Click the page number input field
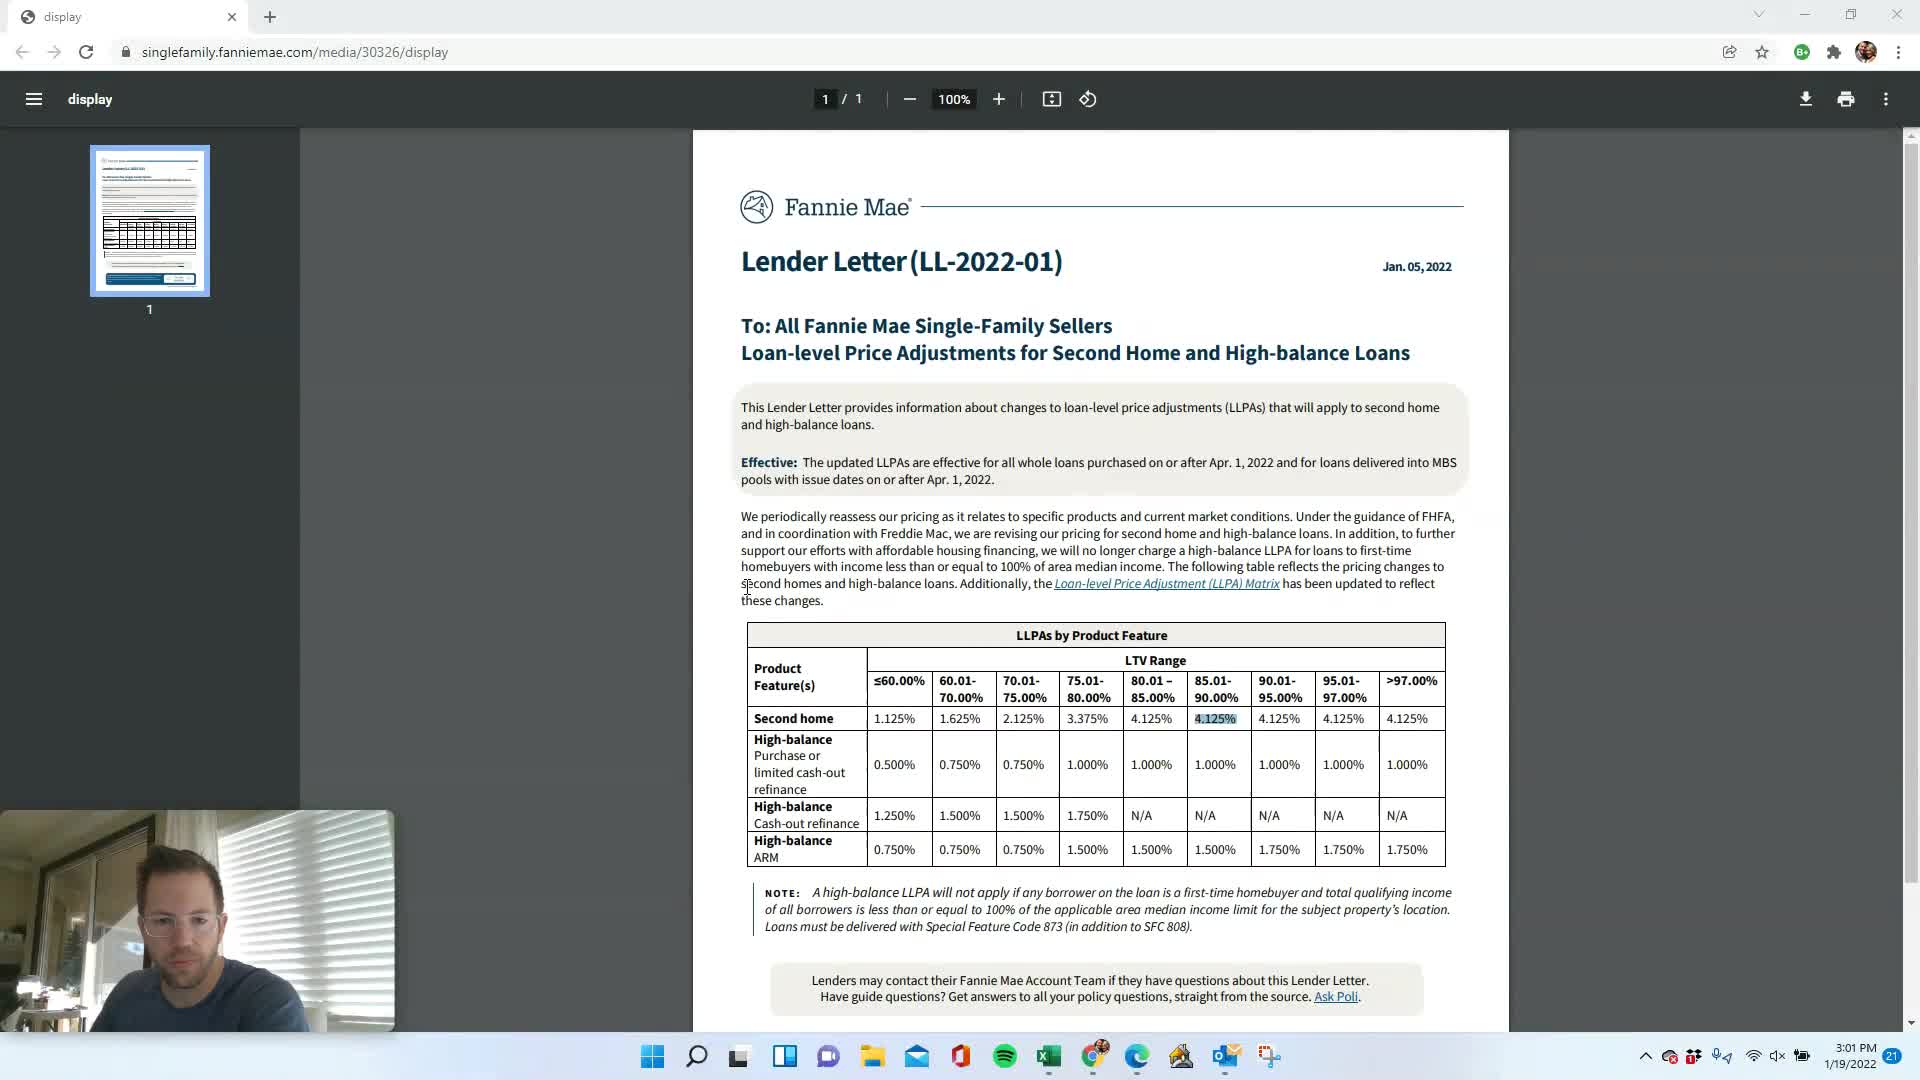 [825, 99]
